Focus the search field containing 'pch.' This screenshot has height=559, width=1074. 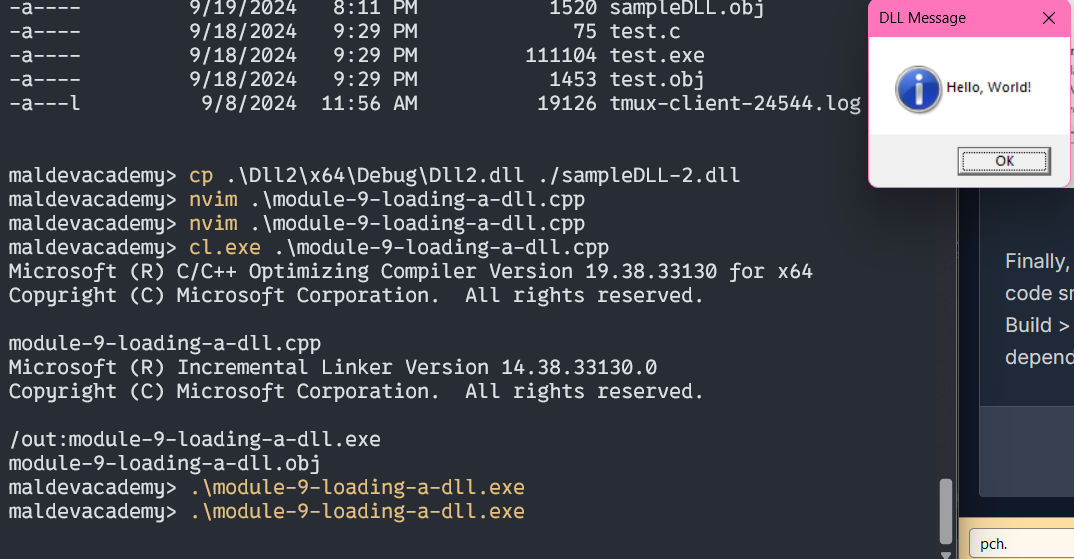tap(1020, 544)
